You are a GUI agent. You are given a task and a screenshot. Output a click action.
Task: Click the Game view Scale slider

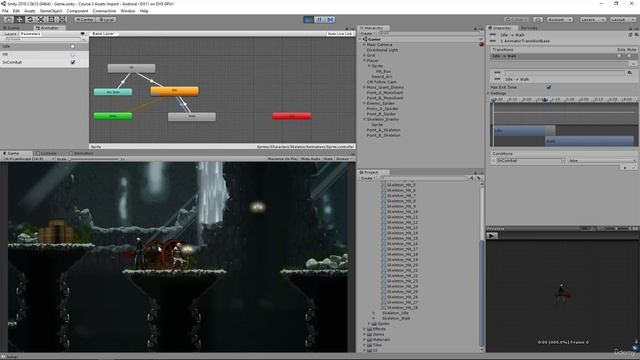(95, 159)
